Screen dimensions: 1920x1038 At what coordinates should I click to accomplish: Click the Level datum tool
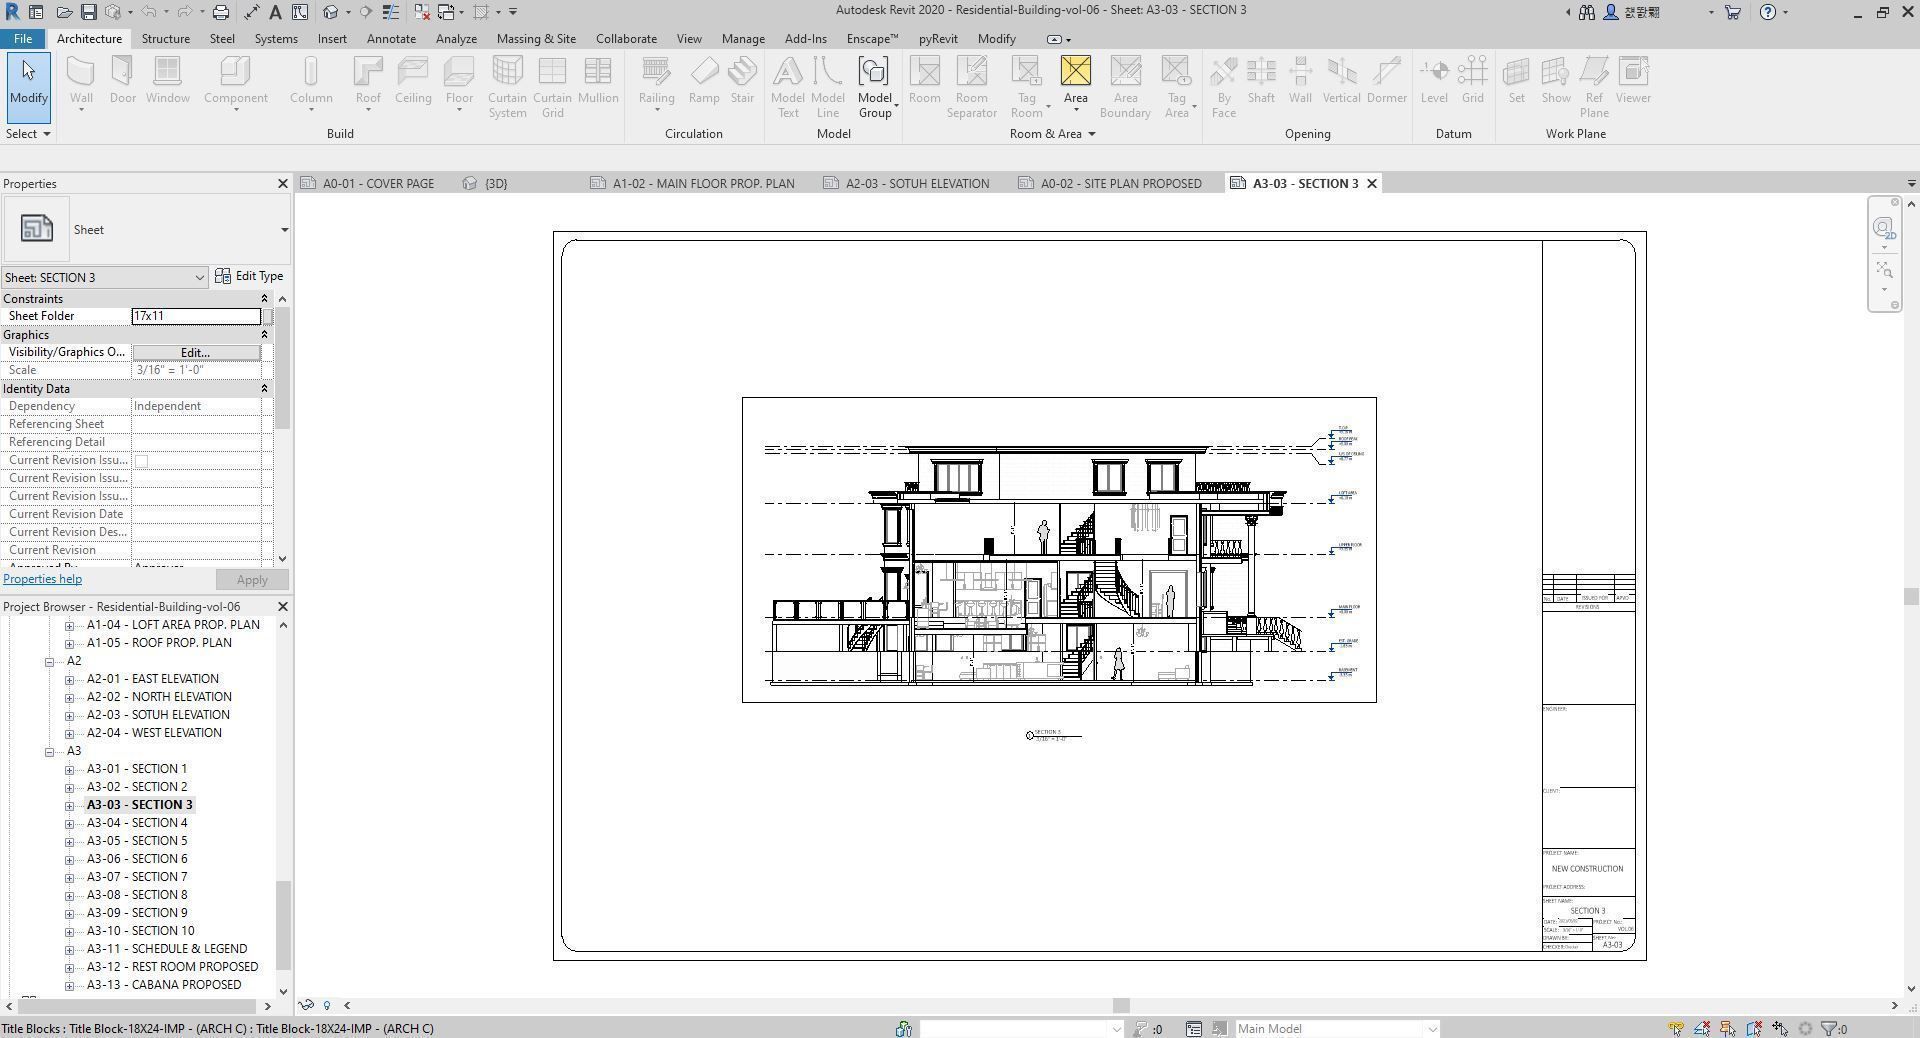click(1434, 80)
